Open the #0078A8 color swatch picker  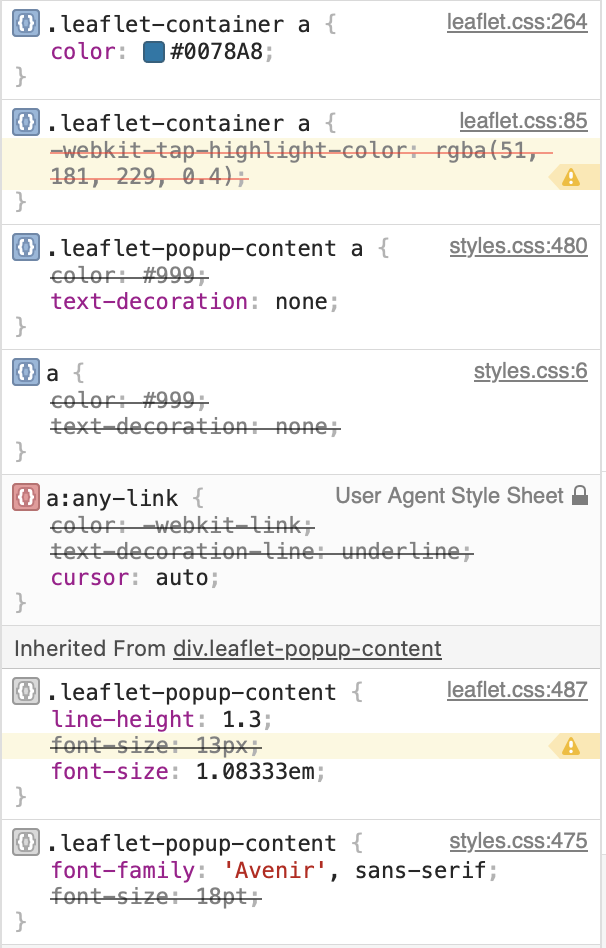pyautogui.click(x=153, y=52)
